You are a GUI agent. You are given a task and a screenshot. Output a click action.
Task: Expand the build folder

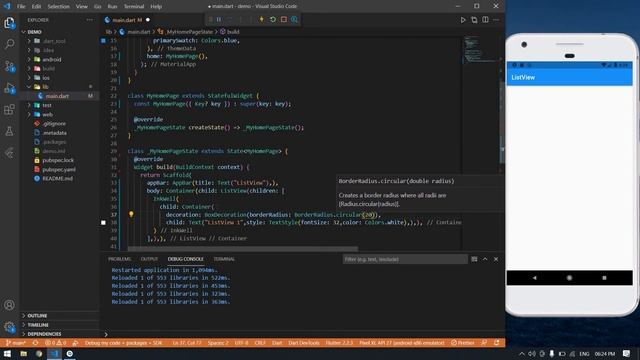[x=29, y=69]
